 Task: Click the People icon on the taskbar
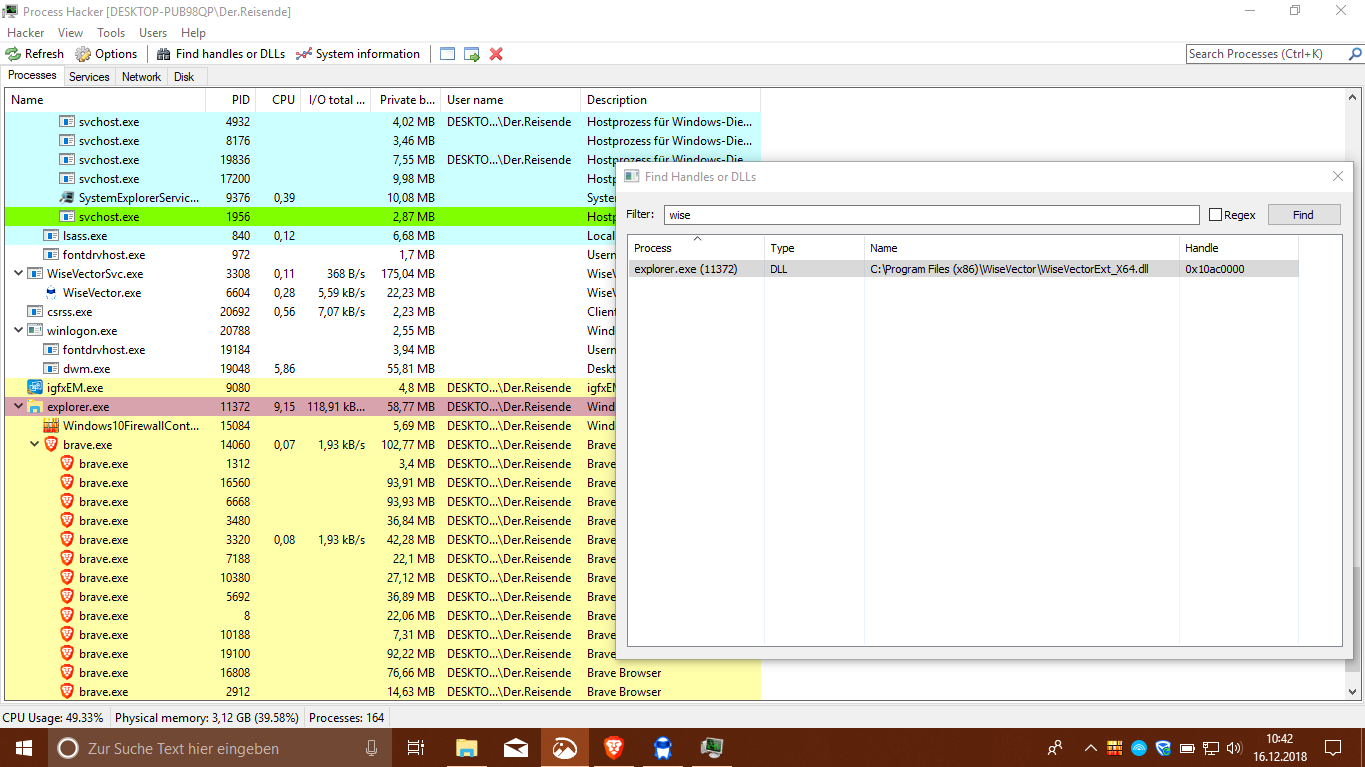tap(1055, 748)
